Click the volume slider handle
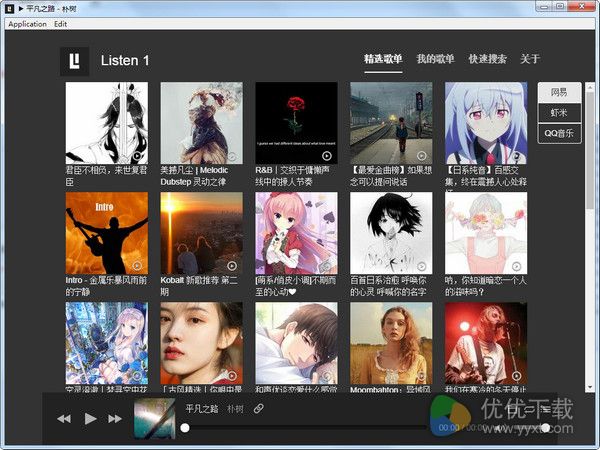 tap(546, 427)
